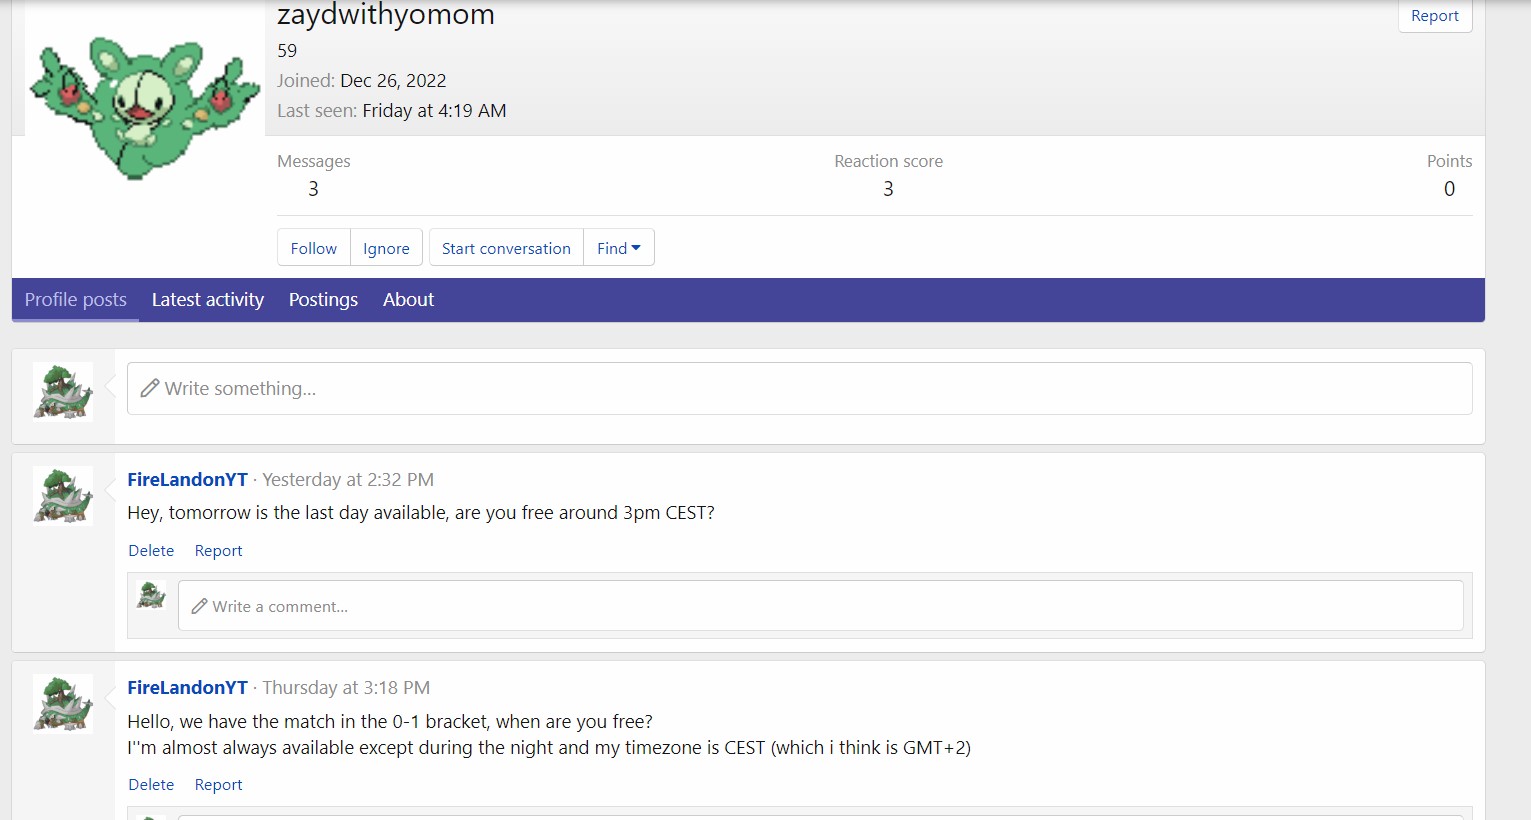
Task: Click the Write a comment field
Action: point(820,606)
